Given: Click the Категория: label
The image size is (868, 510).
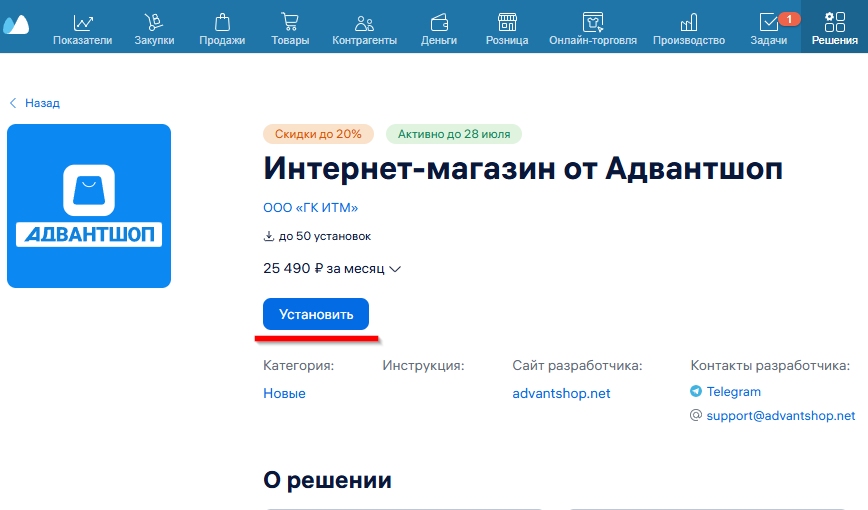Looking at the screenshot, I should click(x=298, y=365).
